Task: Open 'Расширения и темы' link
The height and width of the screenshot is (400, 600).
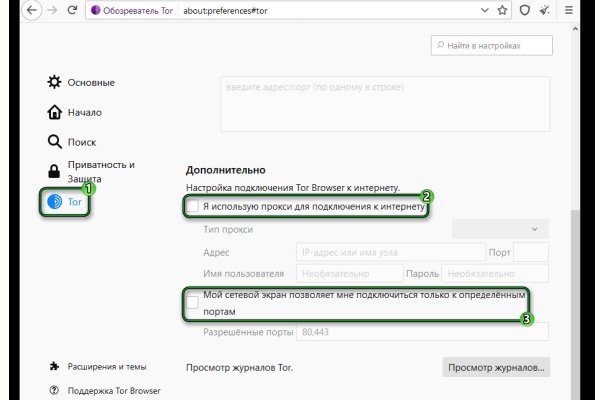Action: (106, 366)
